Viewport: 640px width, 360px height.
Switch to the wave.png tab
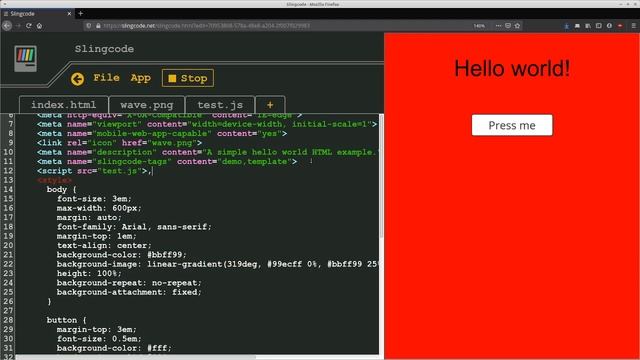coord(147,105)
